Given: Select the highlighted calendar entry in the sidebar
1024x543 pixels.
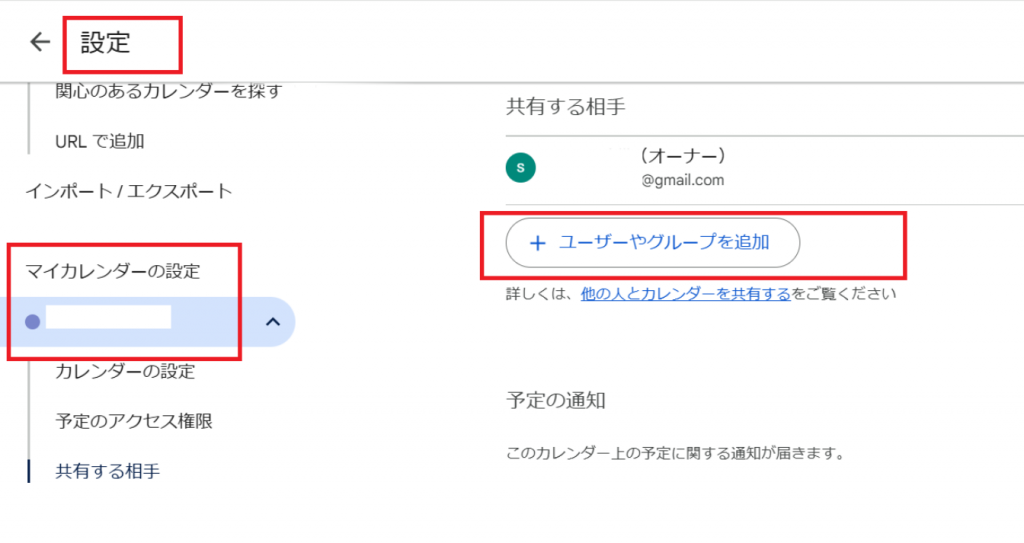Looking at the screenshot, I should [x=148, y=321].
